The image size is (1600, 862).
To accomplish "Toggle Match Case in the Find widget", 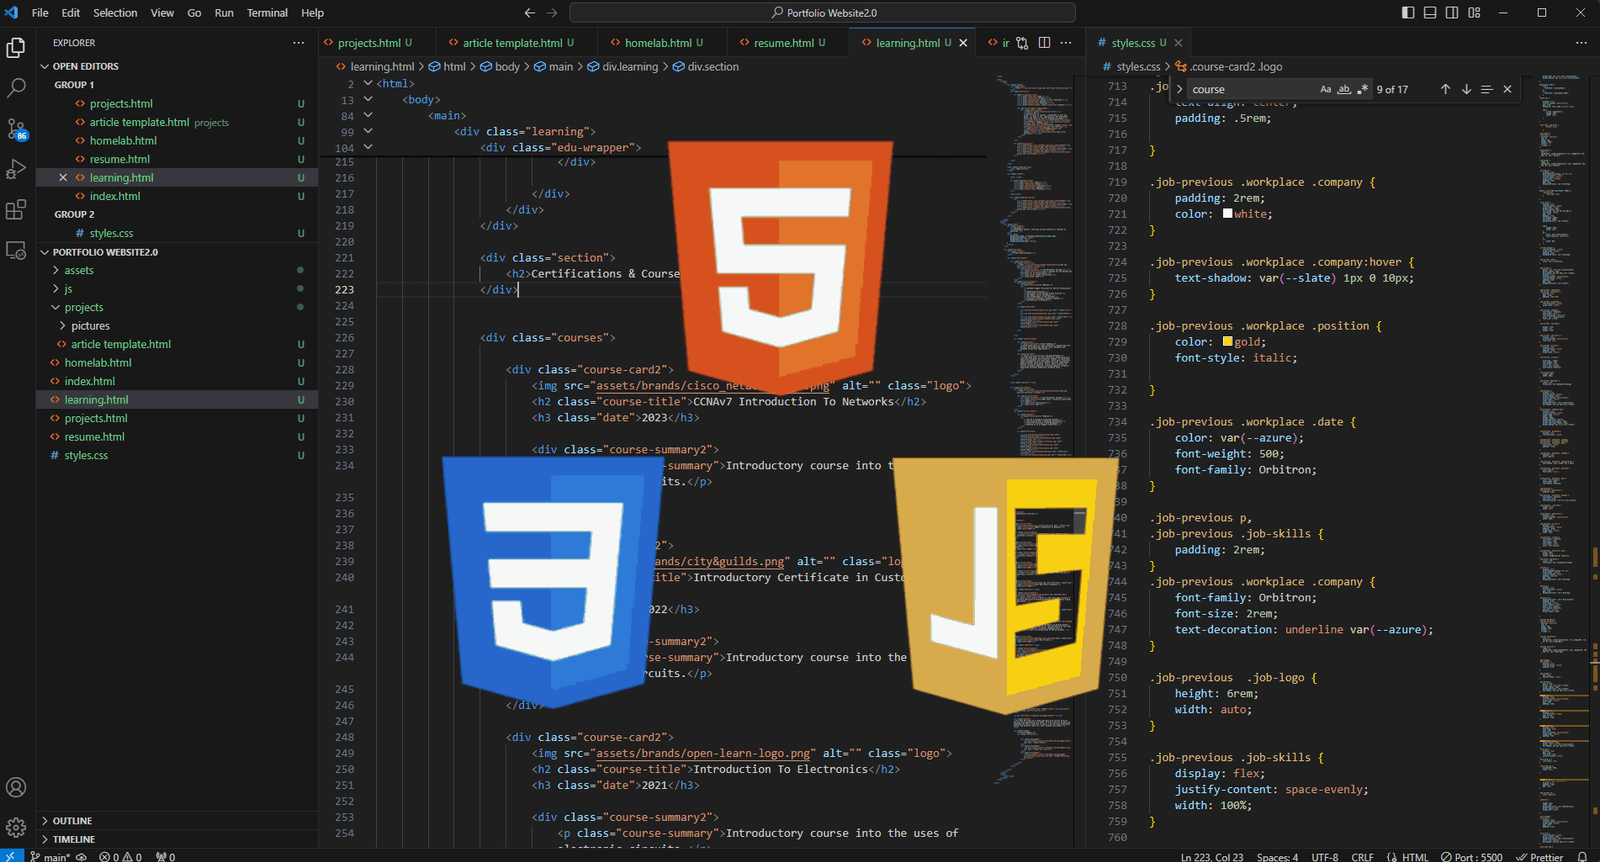I will (1326, 89).
